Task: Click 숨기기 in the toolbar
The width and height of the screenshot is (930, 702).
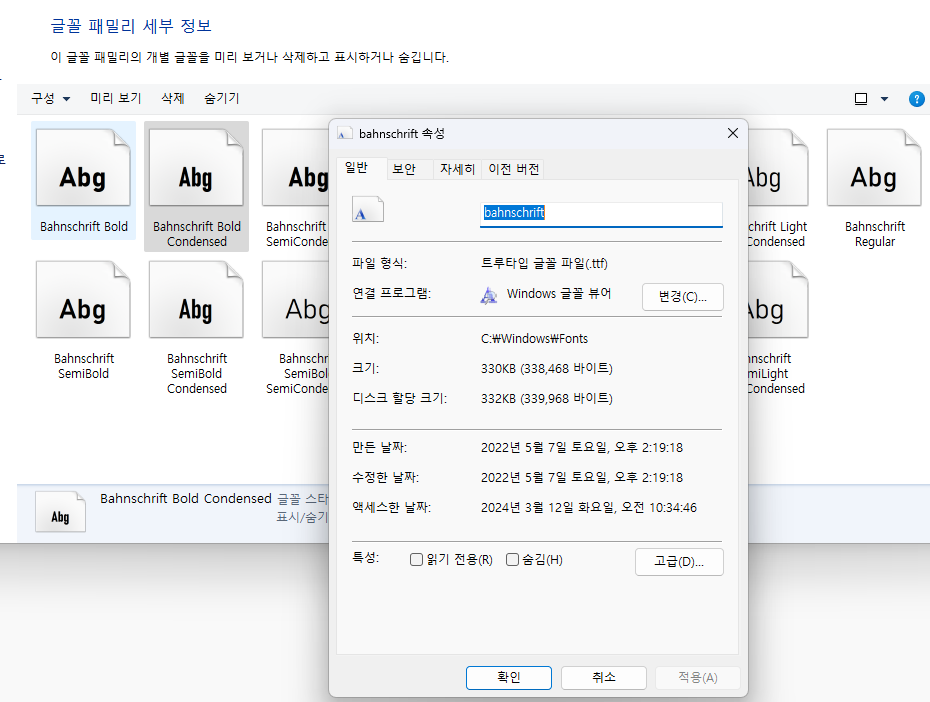Action: coord(222,98)
